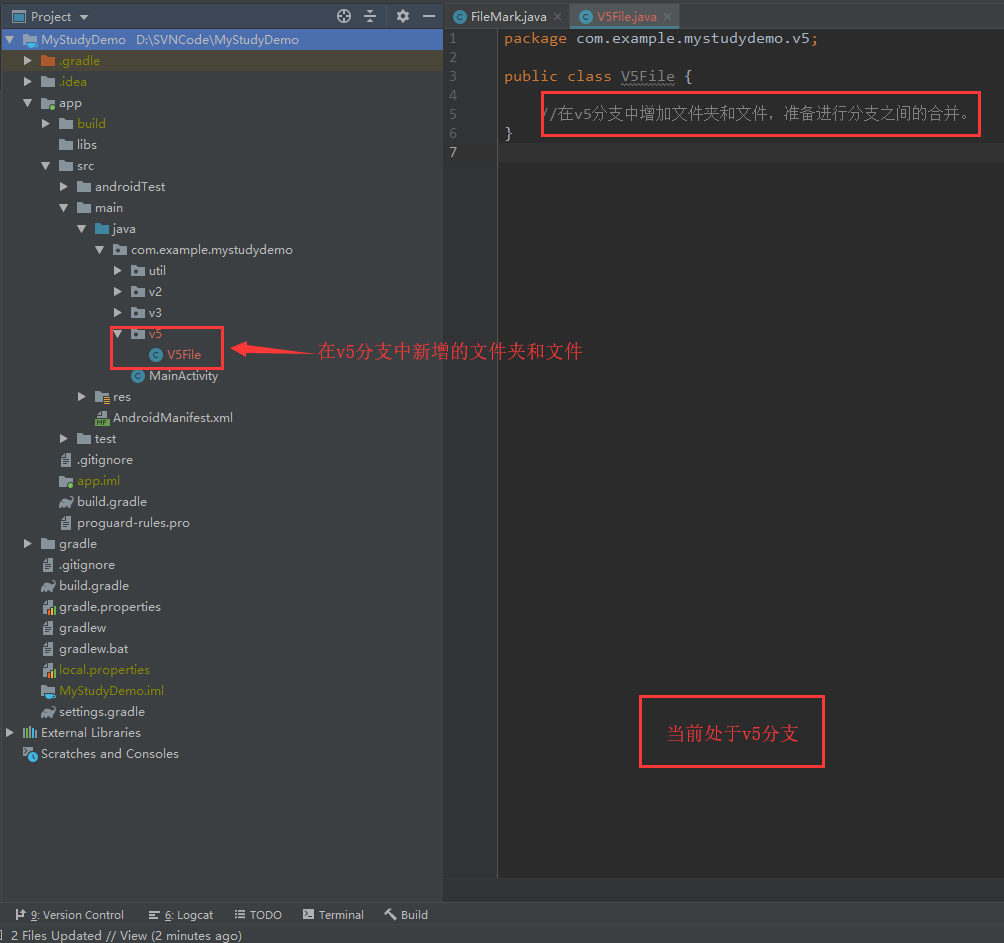Select External Libraries icon
This screenshot has width=1004, height=943.
tap(30, 733)
